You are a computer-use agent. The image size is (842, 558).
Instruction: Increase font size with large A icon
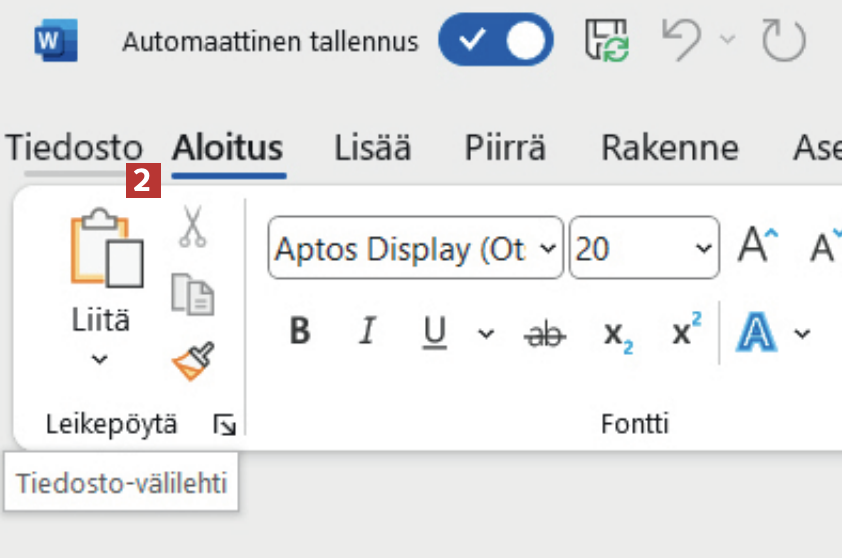click(757, 247)
